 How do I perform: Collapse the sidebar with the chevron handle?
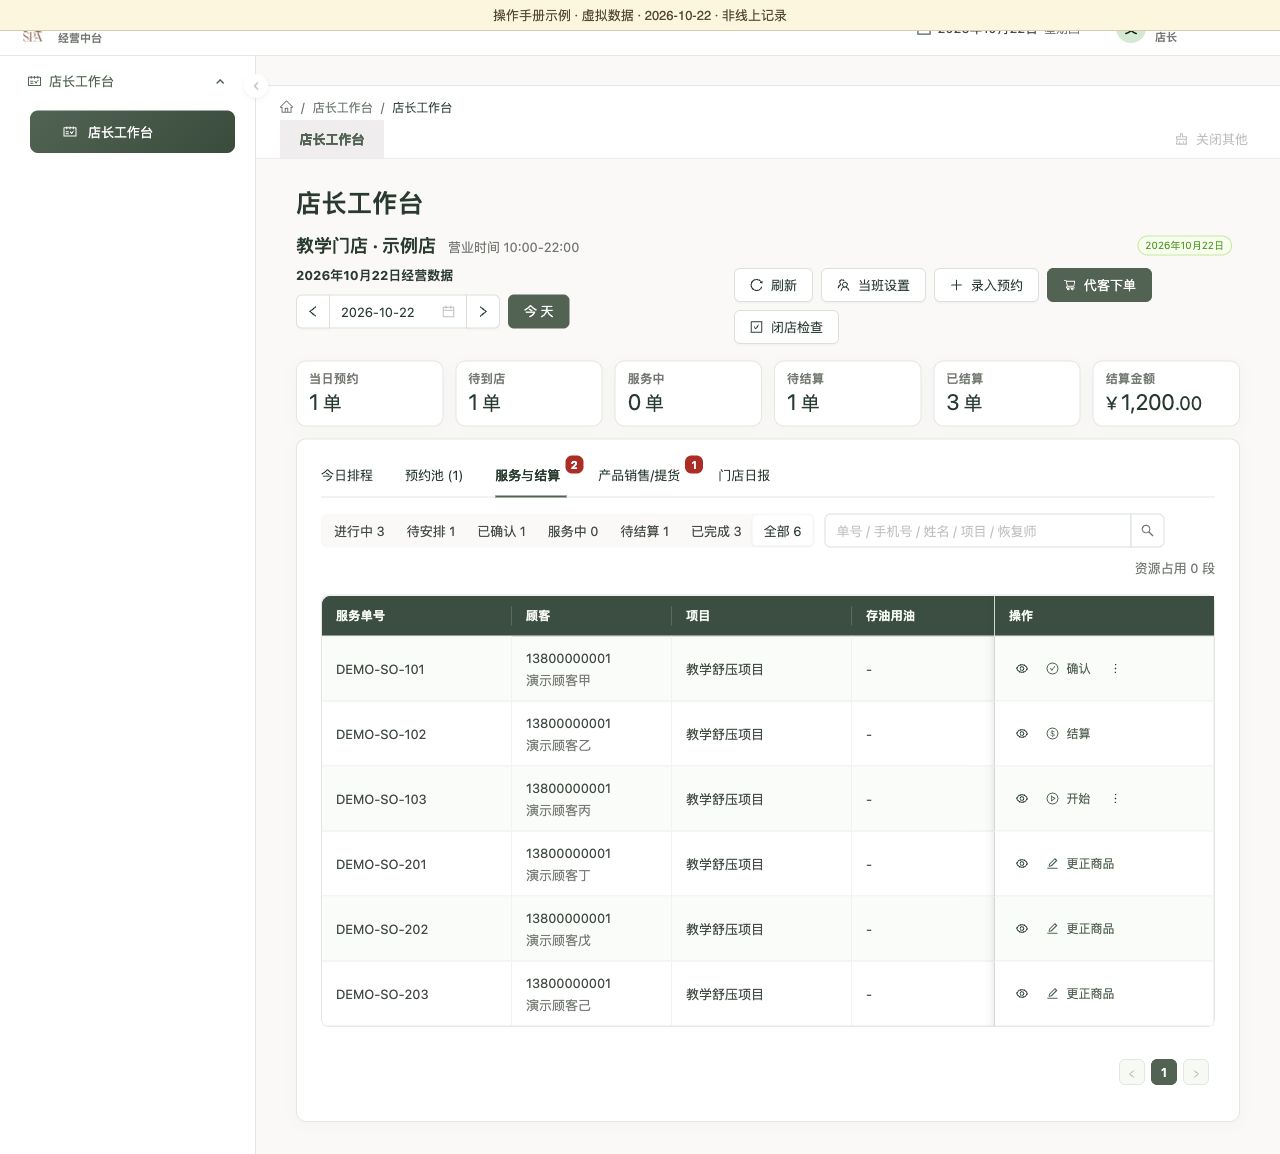(256, 86)
